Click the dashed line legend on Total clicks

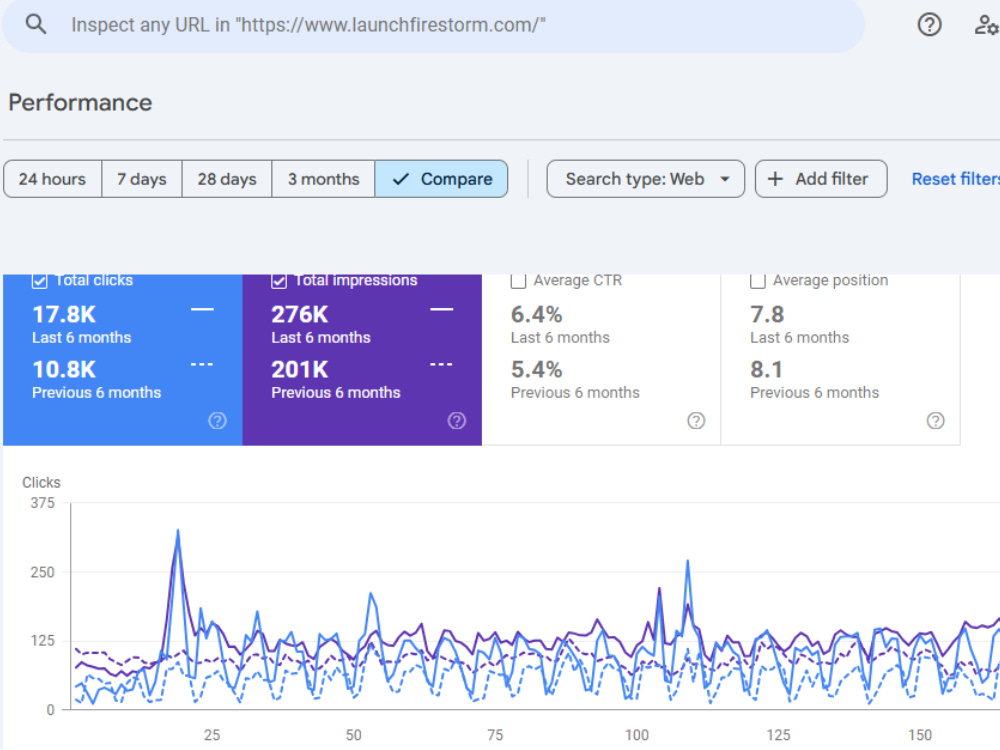click(202, 364)
